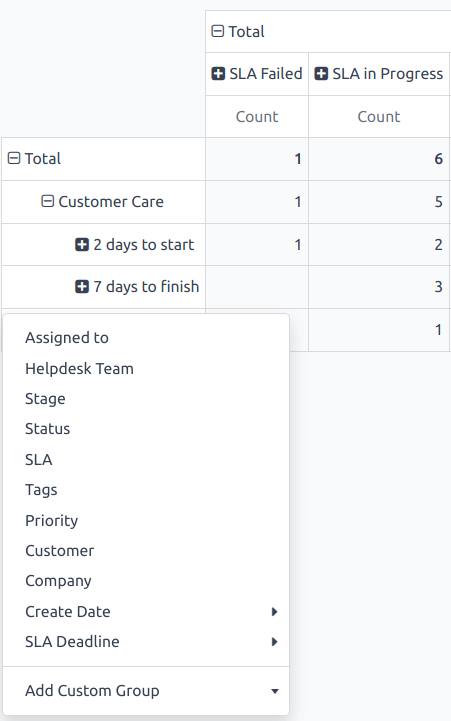Expand SLA in Progress column plus icon
Viewport: 451px width, 721px height.
click(x=321, y=74)
